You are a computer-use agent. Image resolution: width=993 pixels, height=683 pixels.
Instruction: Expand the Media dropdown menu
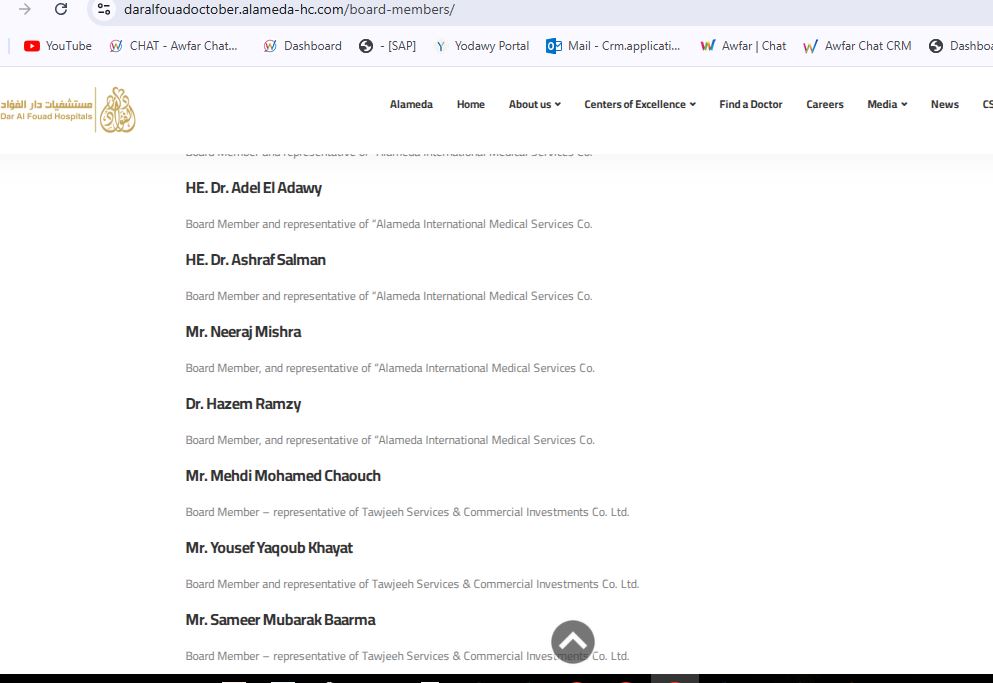[x=887, y=105]
